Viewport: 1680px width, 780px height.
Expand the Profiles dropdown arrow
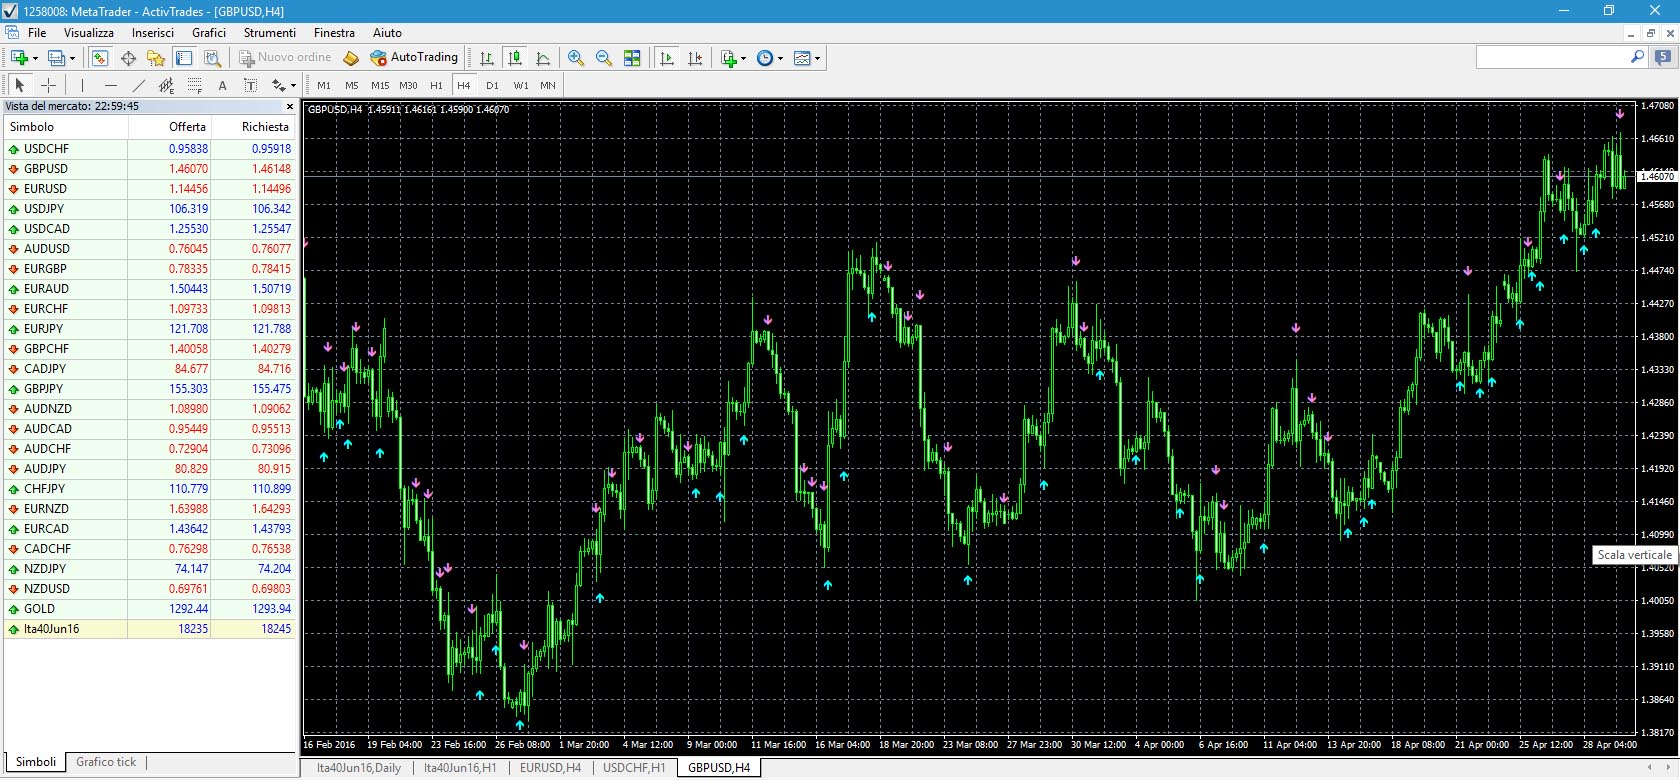coord(73,58)
